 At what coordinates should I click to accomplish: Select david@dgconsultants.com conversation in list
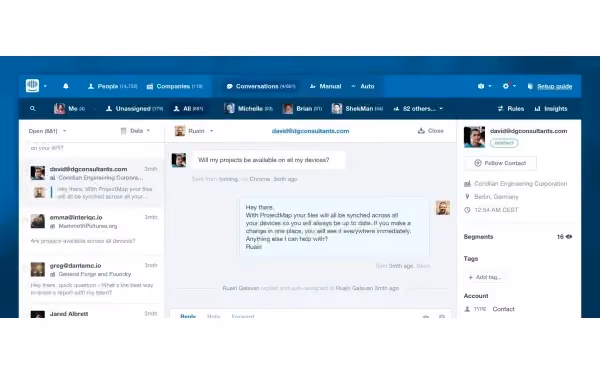[x=92, y=183]
